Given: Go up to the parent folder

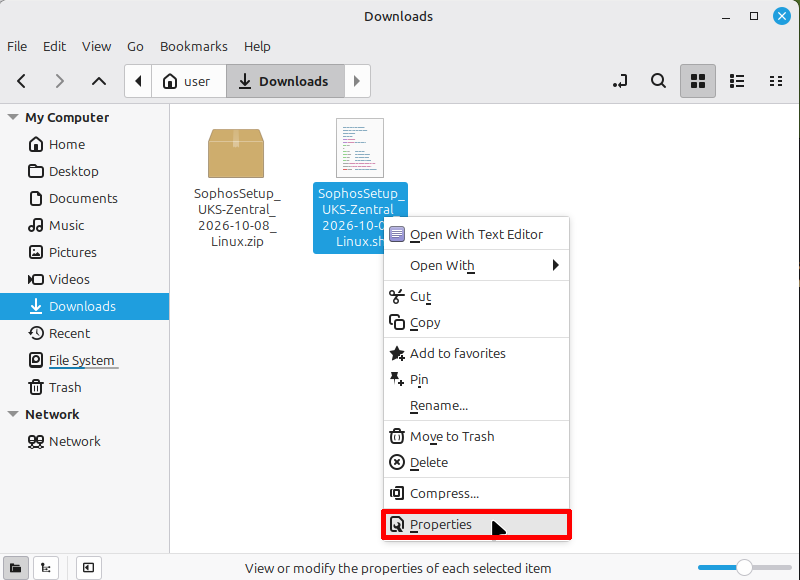Looking at the screenshot, I should (98, 81).
